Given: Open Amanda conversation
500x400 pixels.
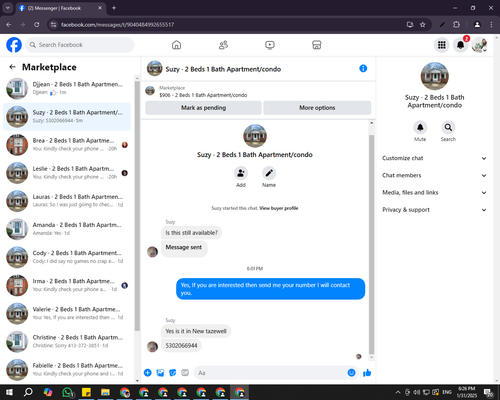Looking at the screenshot, I should click(67, 229).
